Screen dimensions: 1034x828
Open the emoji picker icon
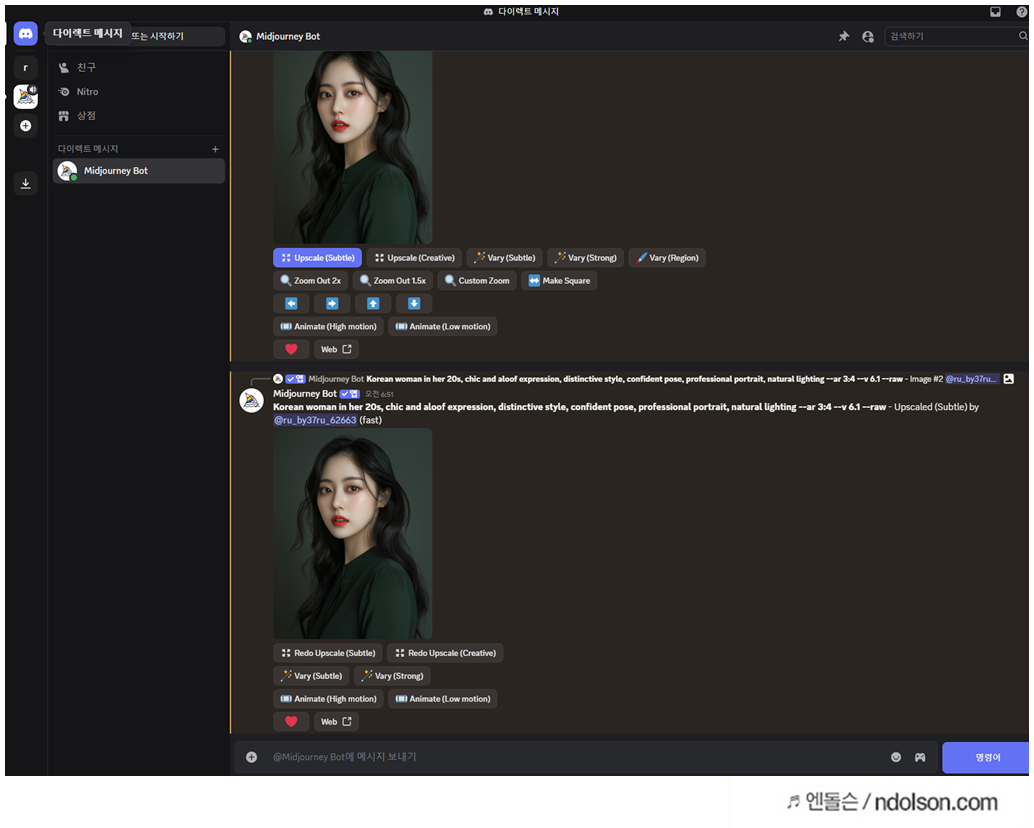click(x=896, y=757)
